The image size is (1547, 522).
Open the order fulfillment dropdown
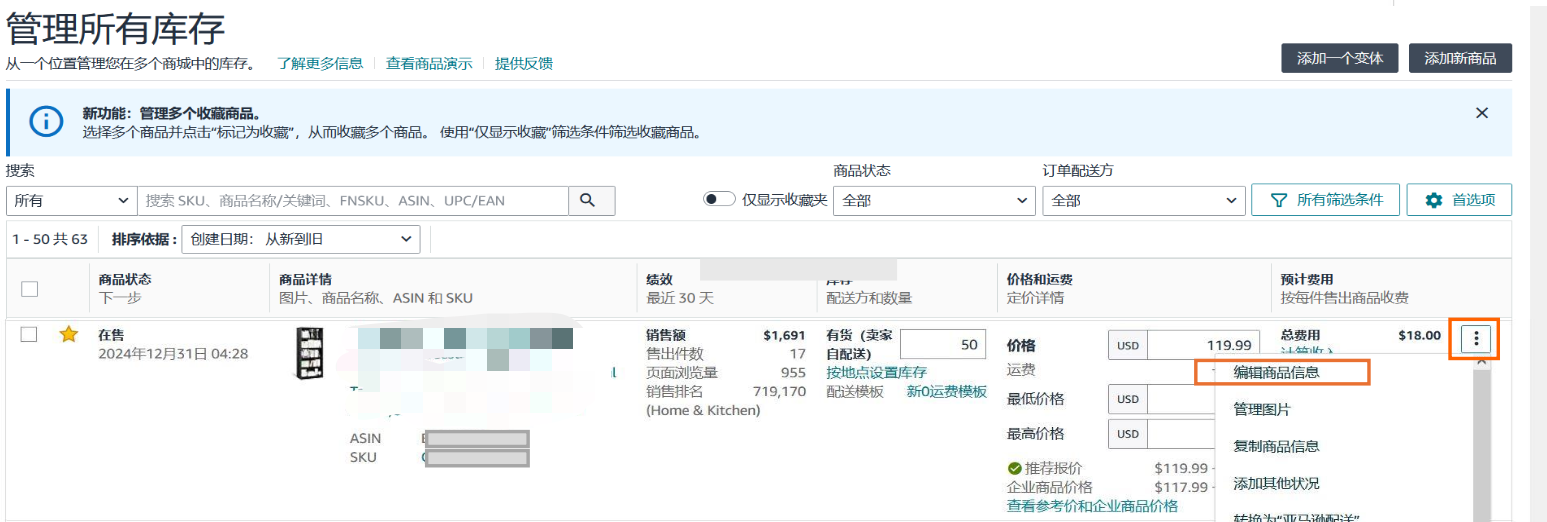click(1143, 200)
